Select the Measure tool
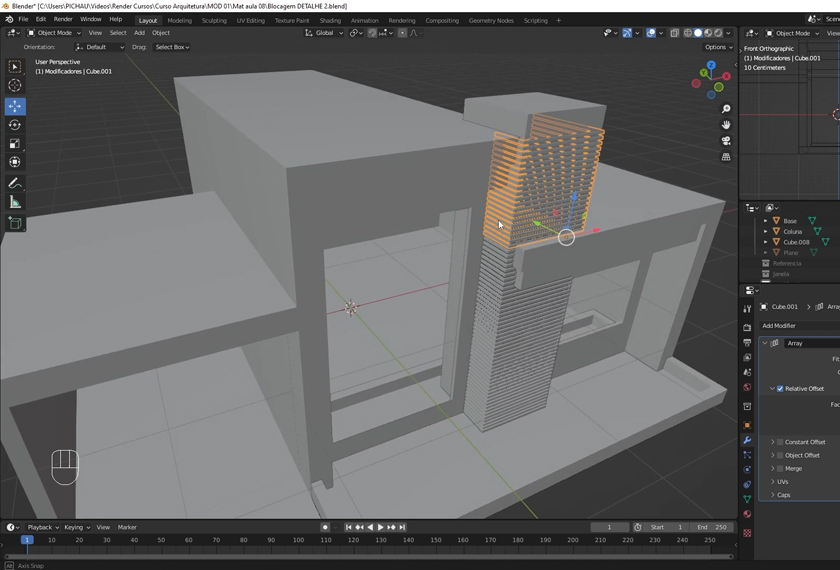This screenshot has width=840, height=570. pyautogui.click(x=15, y=202)
